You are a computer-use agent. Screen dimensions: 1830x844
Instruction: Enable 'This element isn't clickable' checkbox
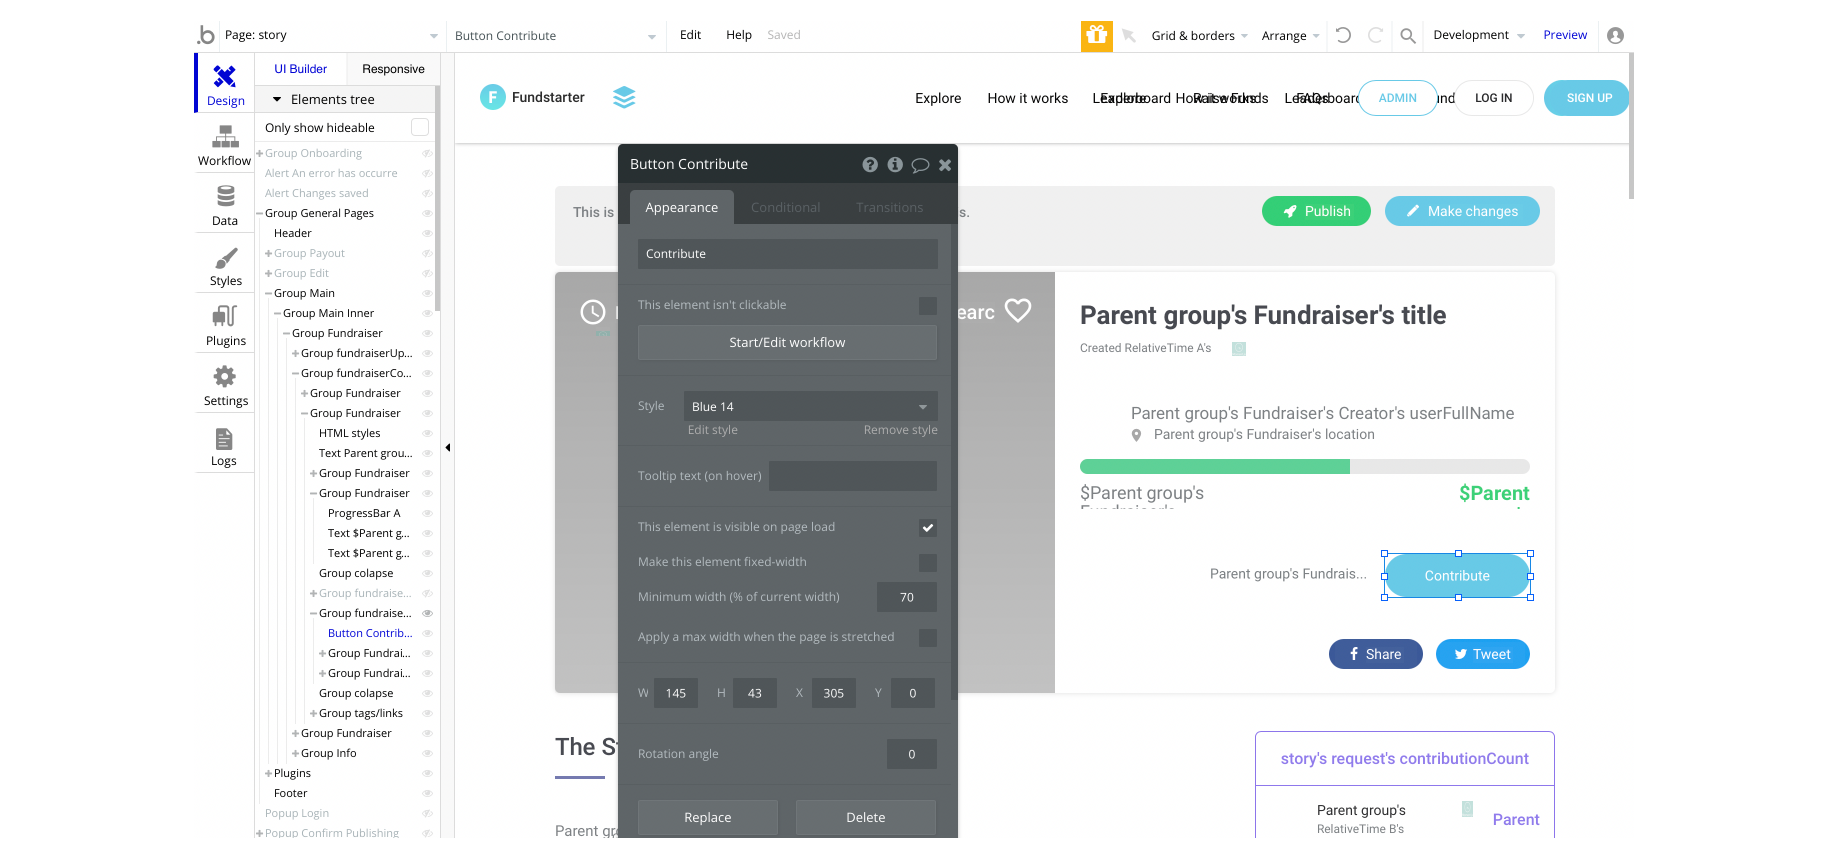(x=928, y=305)
